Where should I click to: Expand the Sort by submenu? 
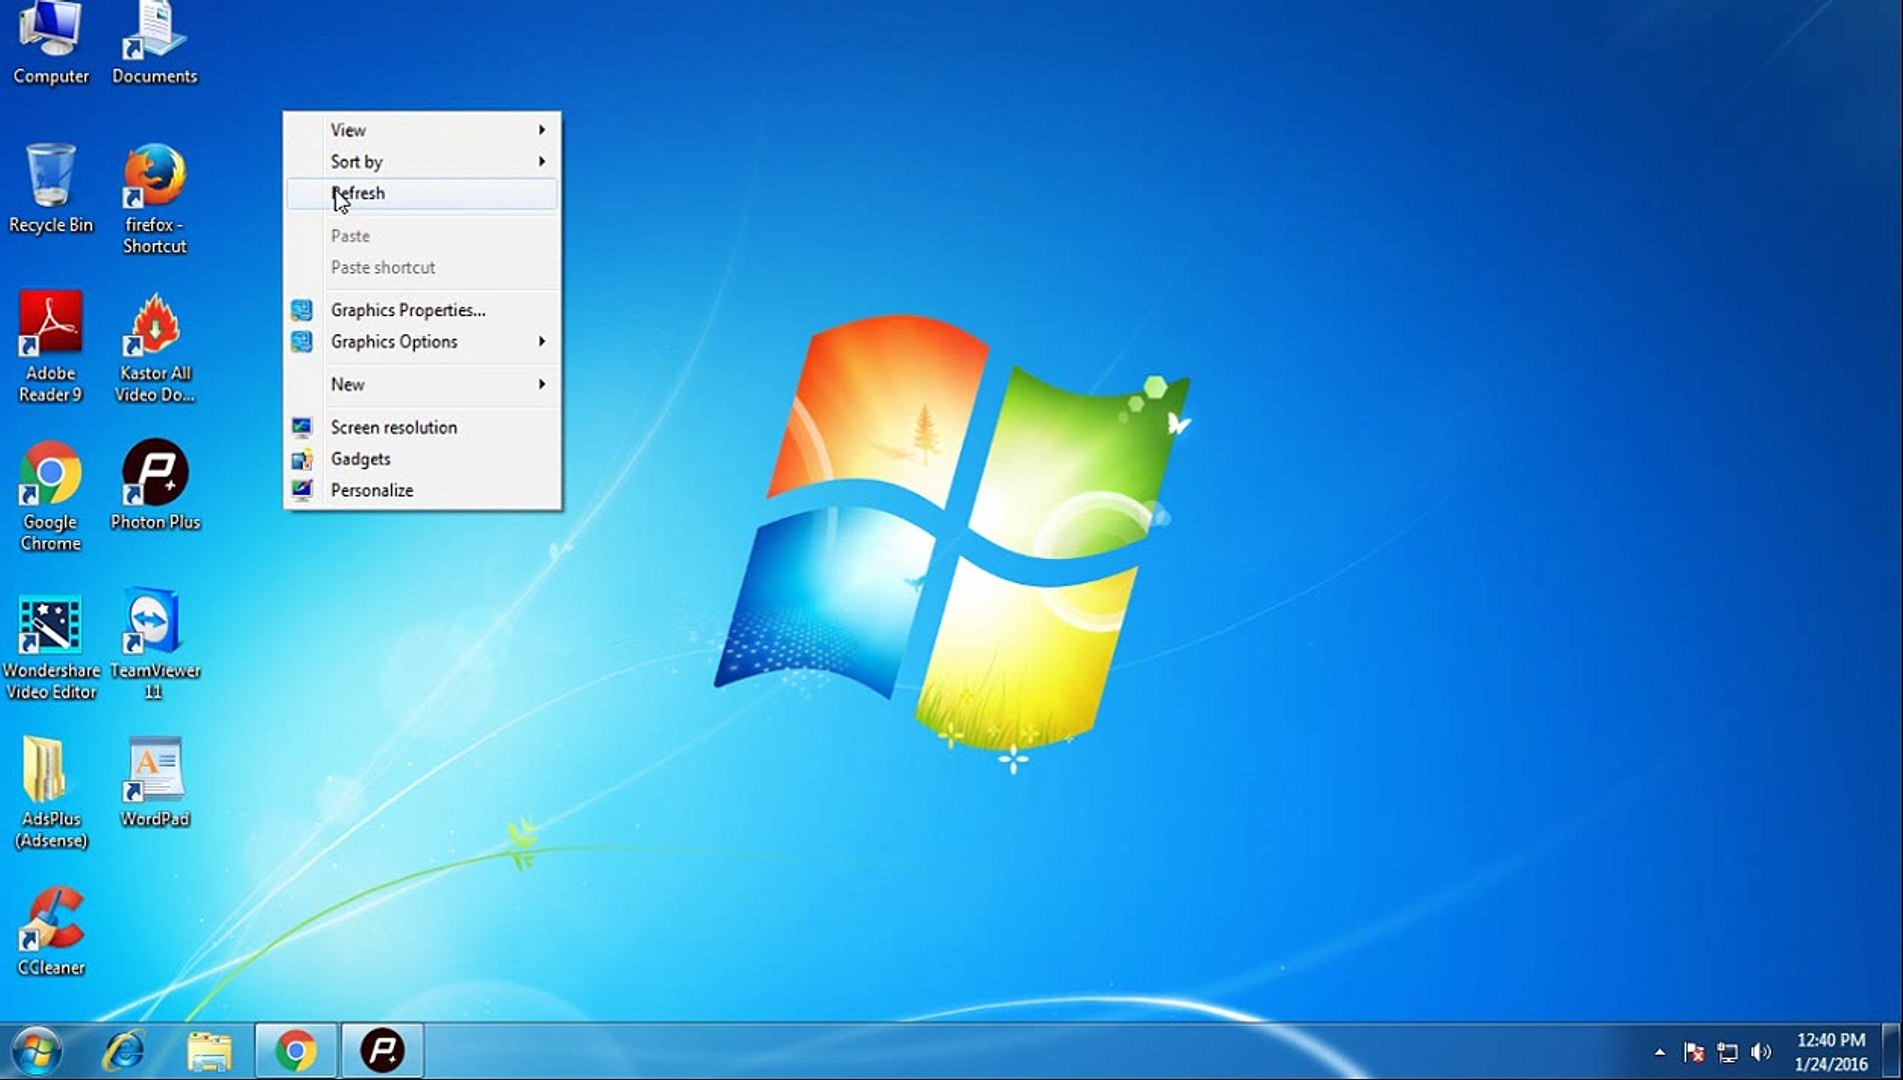click(422, 162)
